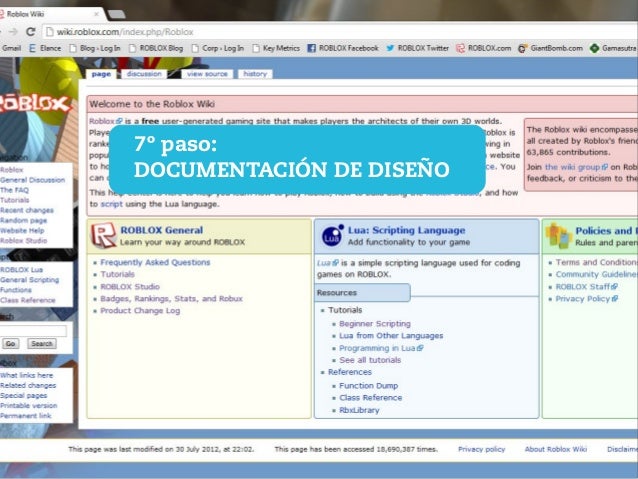Open the Product Change Log link
This screenshot has height=479, width=638.
(140, 311)
